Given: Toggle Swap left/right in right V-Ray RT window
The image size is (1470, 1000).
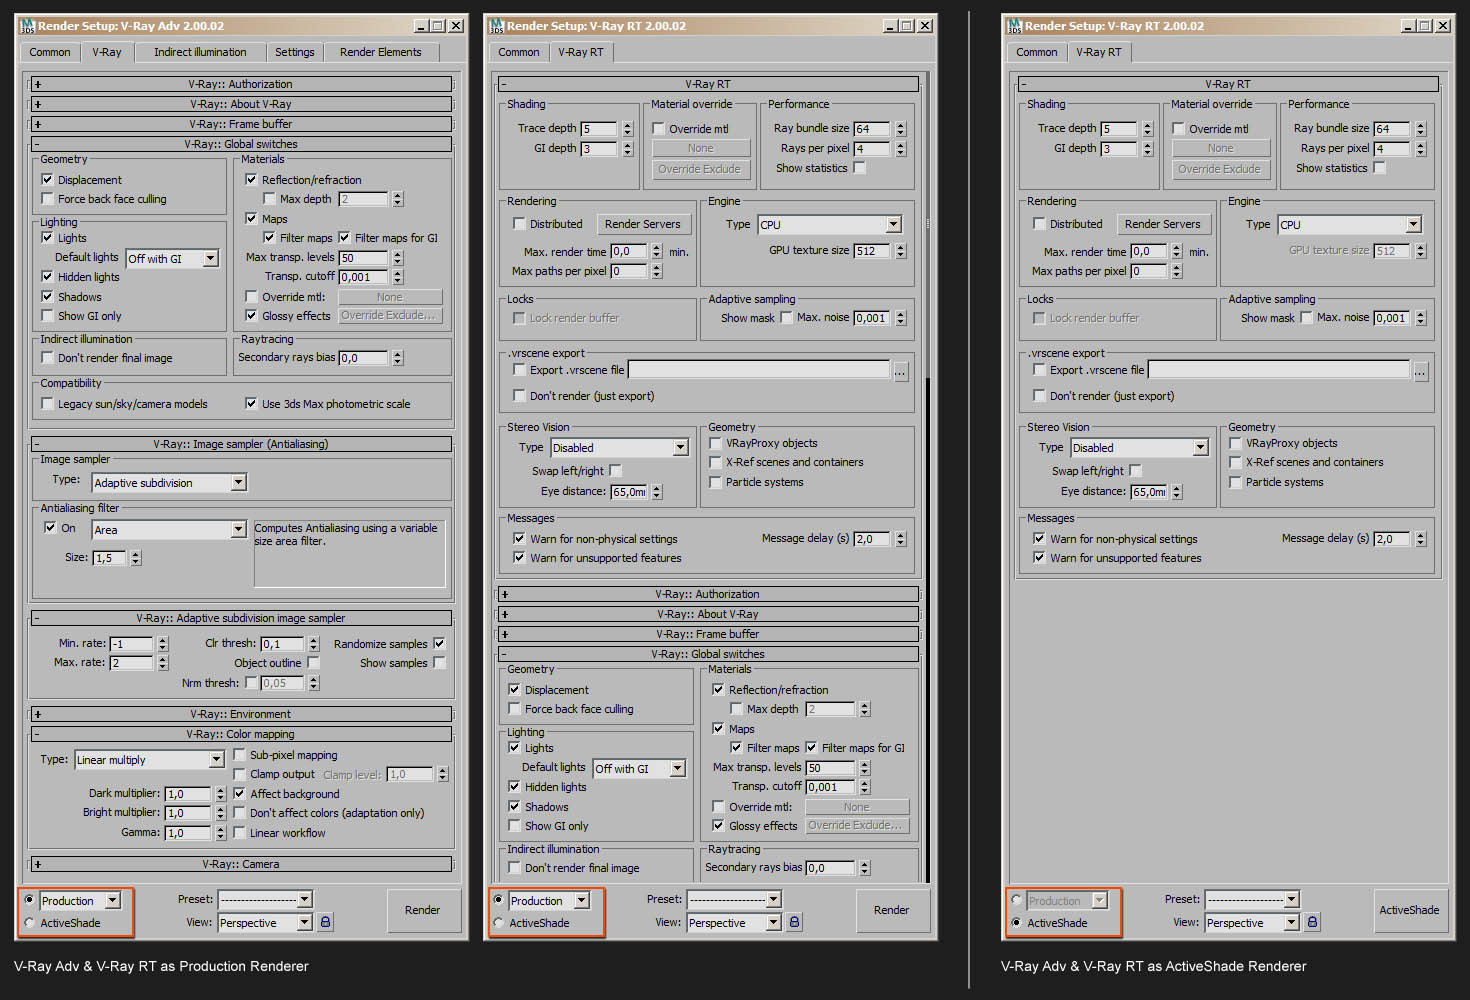Looking at the screenshot, I should [x=1135, y=471].
